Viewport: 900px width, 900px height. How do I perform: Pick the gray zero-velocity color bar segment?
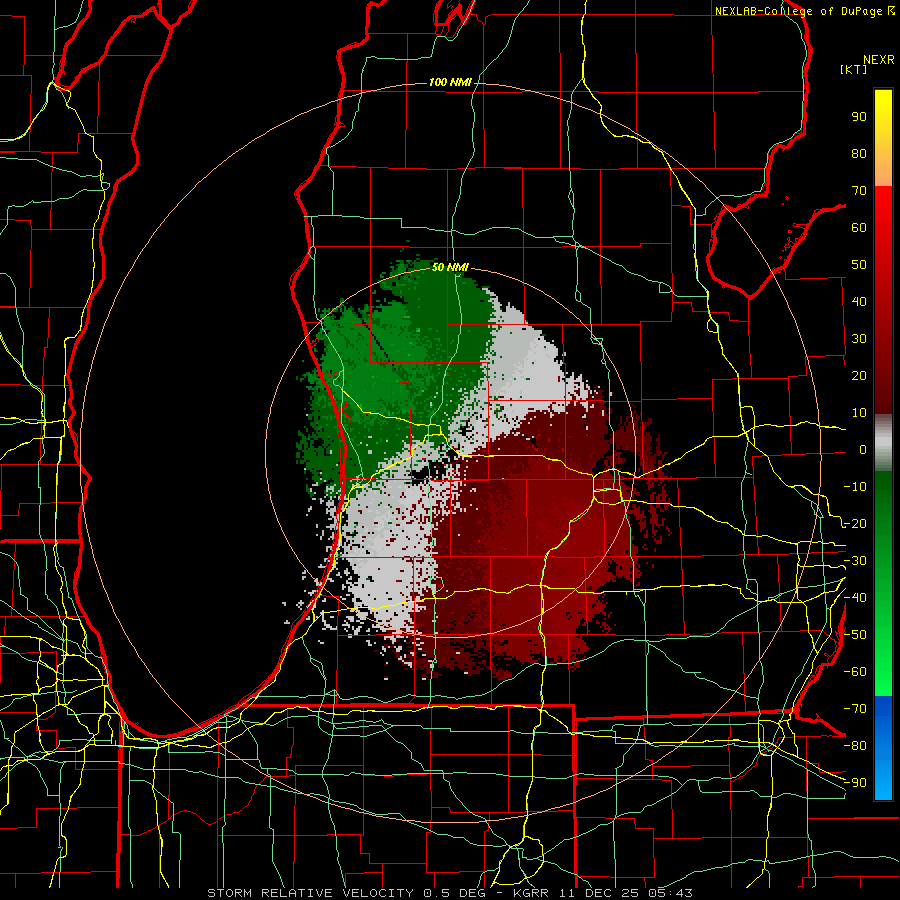[x=883, y=443]
